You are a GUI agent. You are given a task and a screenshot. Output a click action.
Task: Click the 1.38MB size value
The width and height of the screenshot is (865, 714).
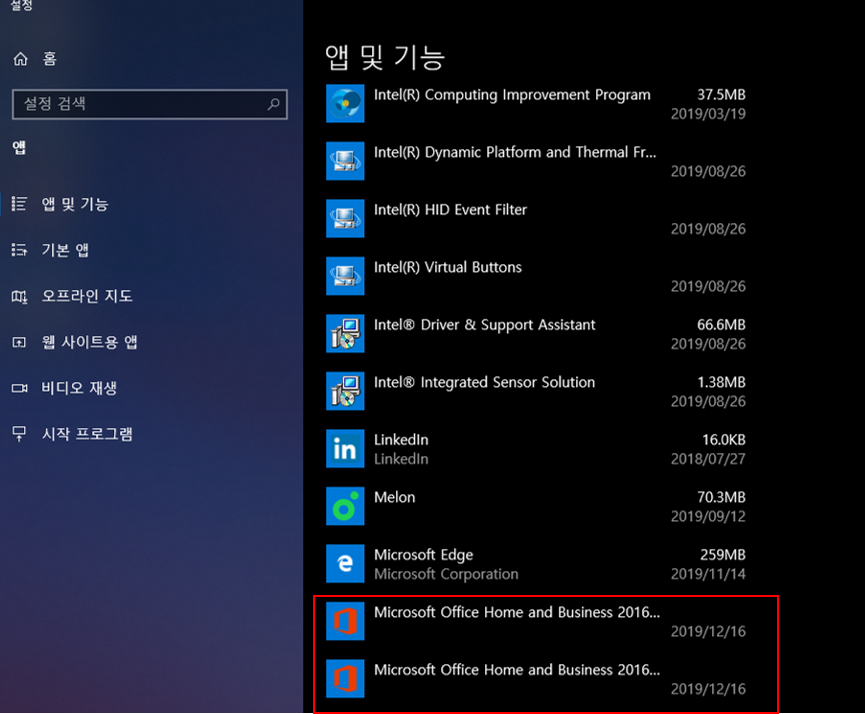(721, 382)
